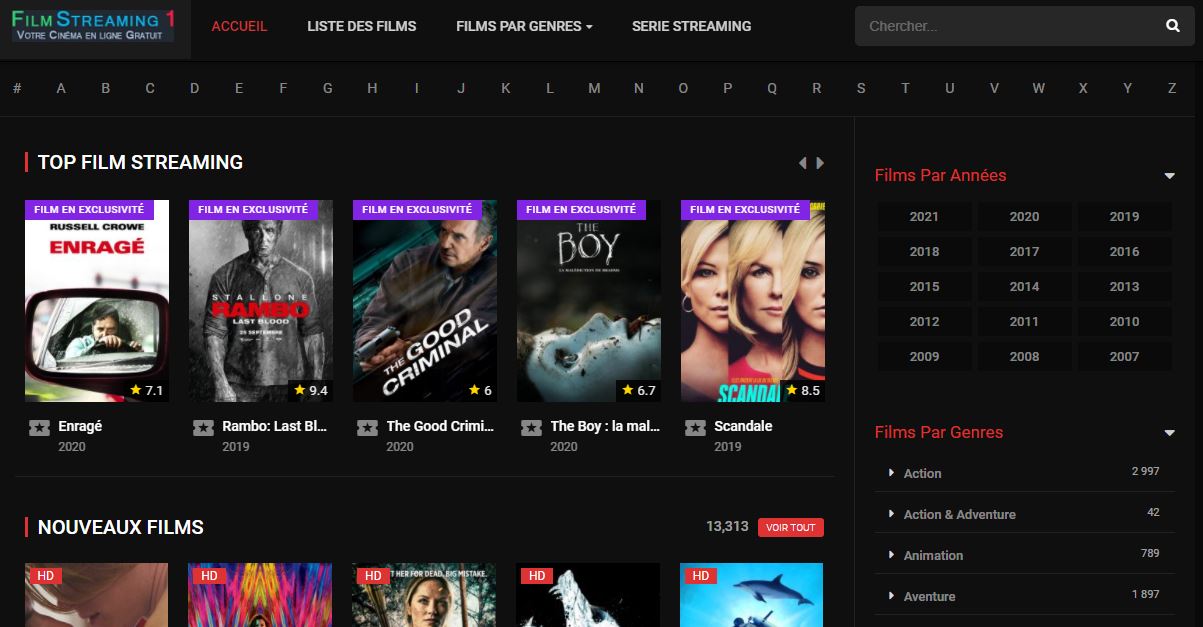Open the Films Par Genres dropdown menu

[x=524, y=26]
